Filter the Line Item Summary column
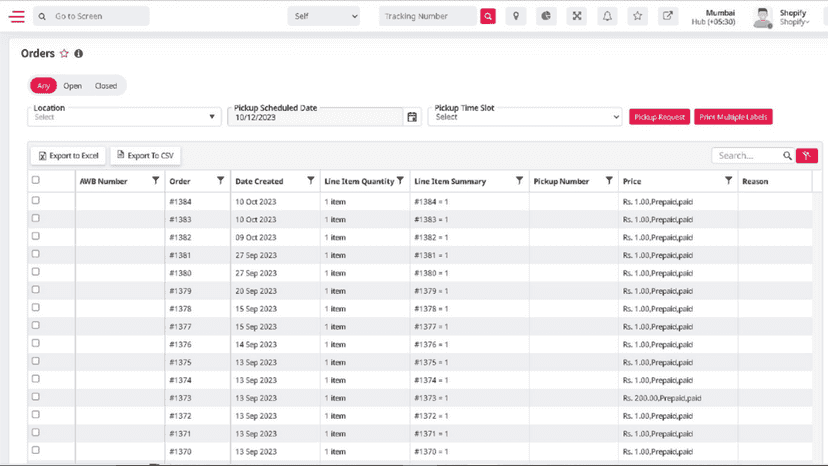Viewport: 828px width, 466px height. pos(519,181)
